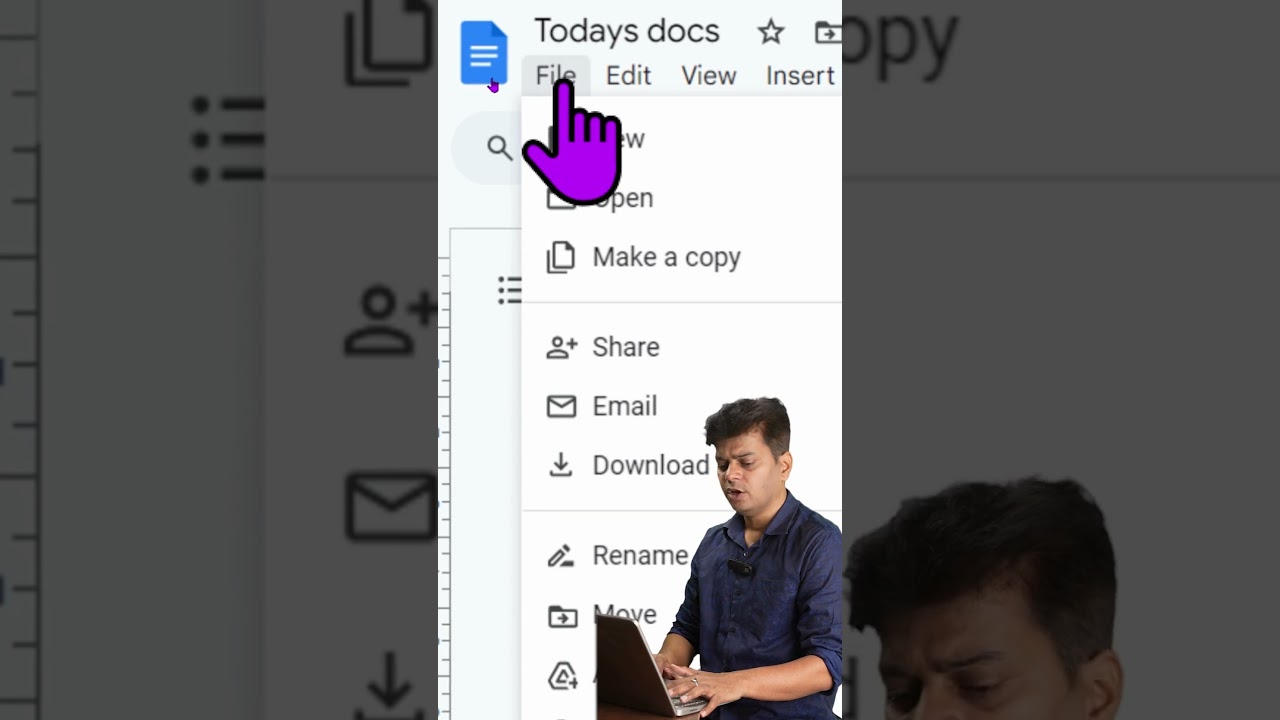Click the Todays docs document title

click(627, 31)
